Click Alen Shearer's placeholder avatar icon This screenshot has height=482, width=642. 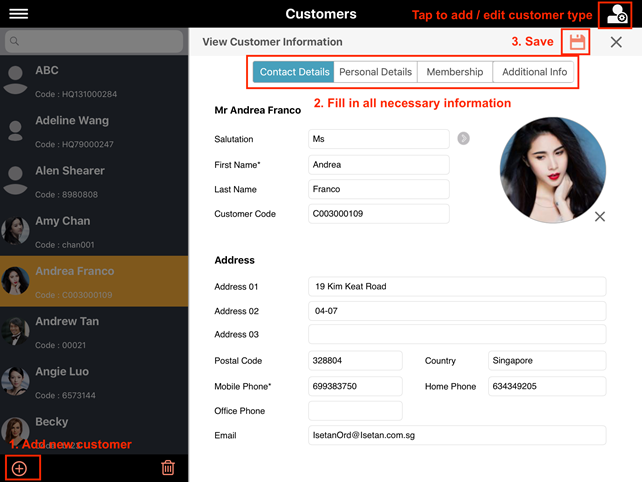click(x=15, y=181)
